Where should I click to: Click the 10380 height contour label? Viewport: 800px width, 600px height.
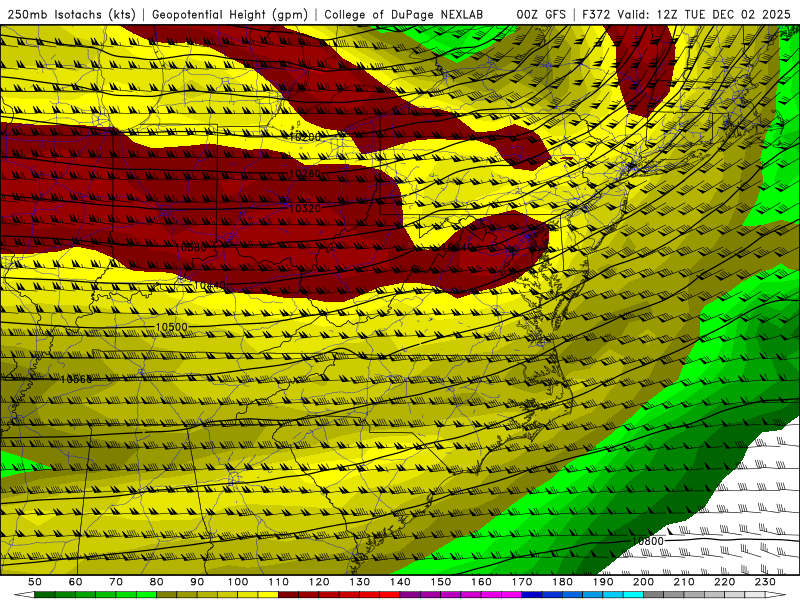pos(190,247)
